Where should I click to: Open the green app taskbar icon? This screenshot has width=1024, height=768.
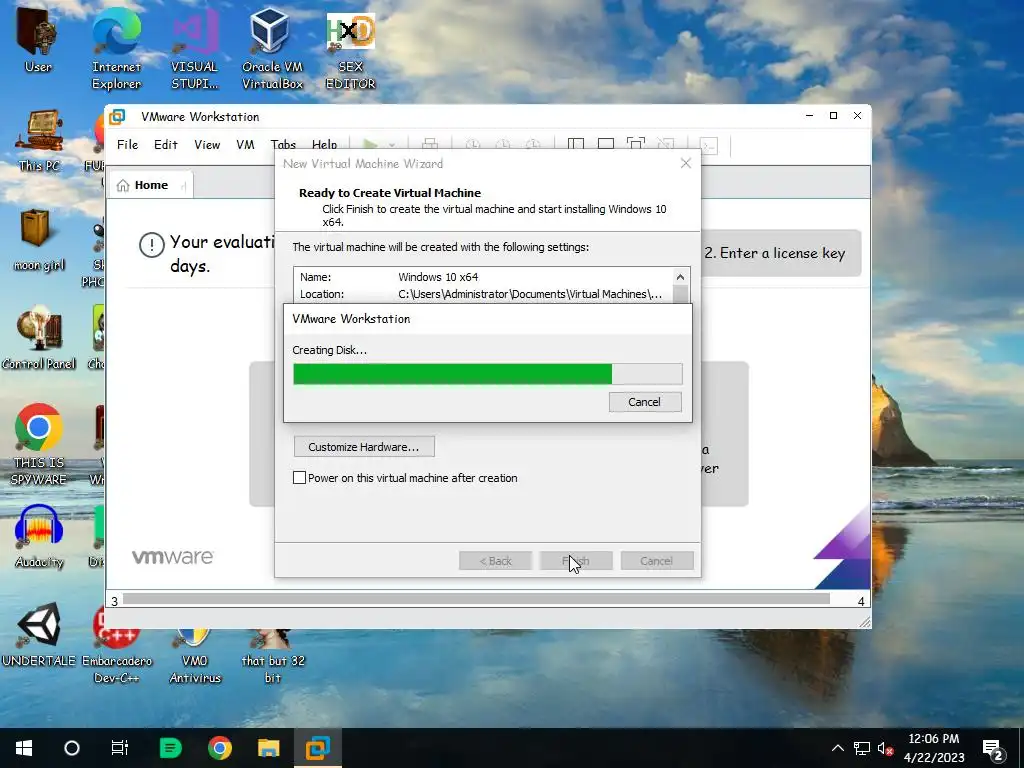point(170,748)
